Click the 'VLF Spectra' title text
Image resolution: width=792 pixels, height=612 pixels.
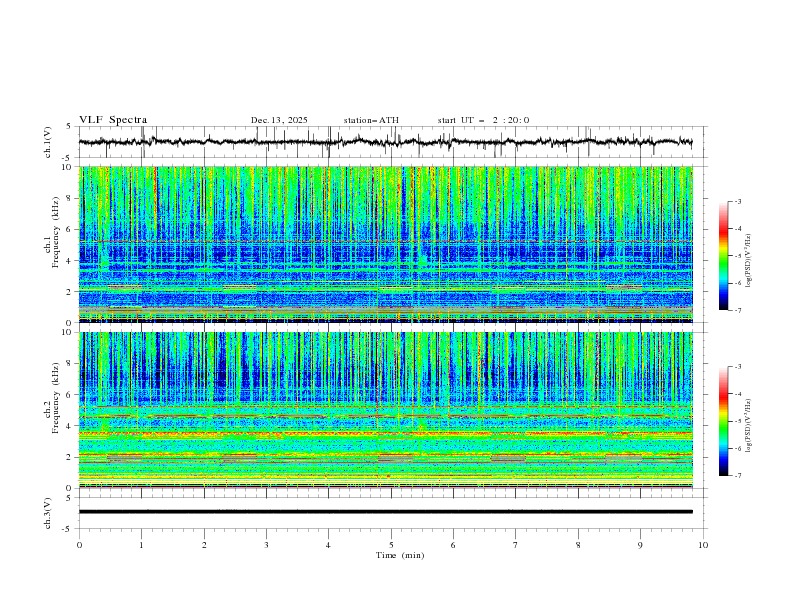113,120
